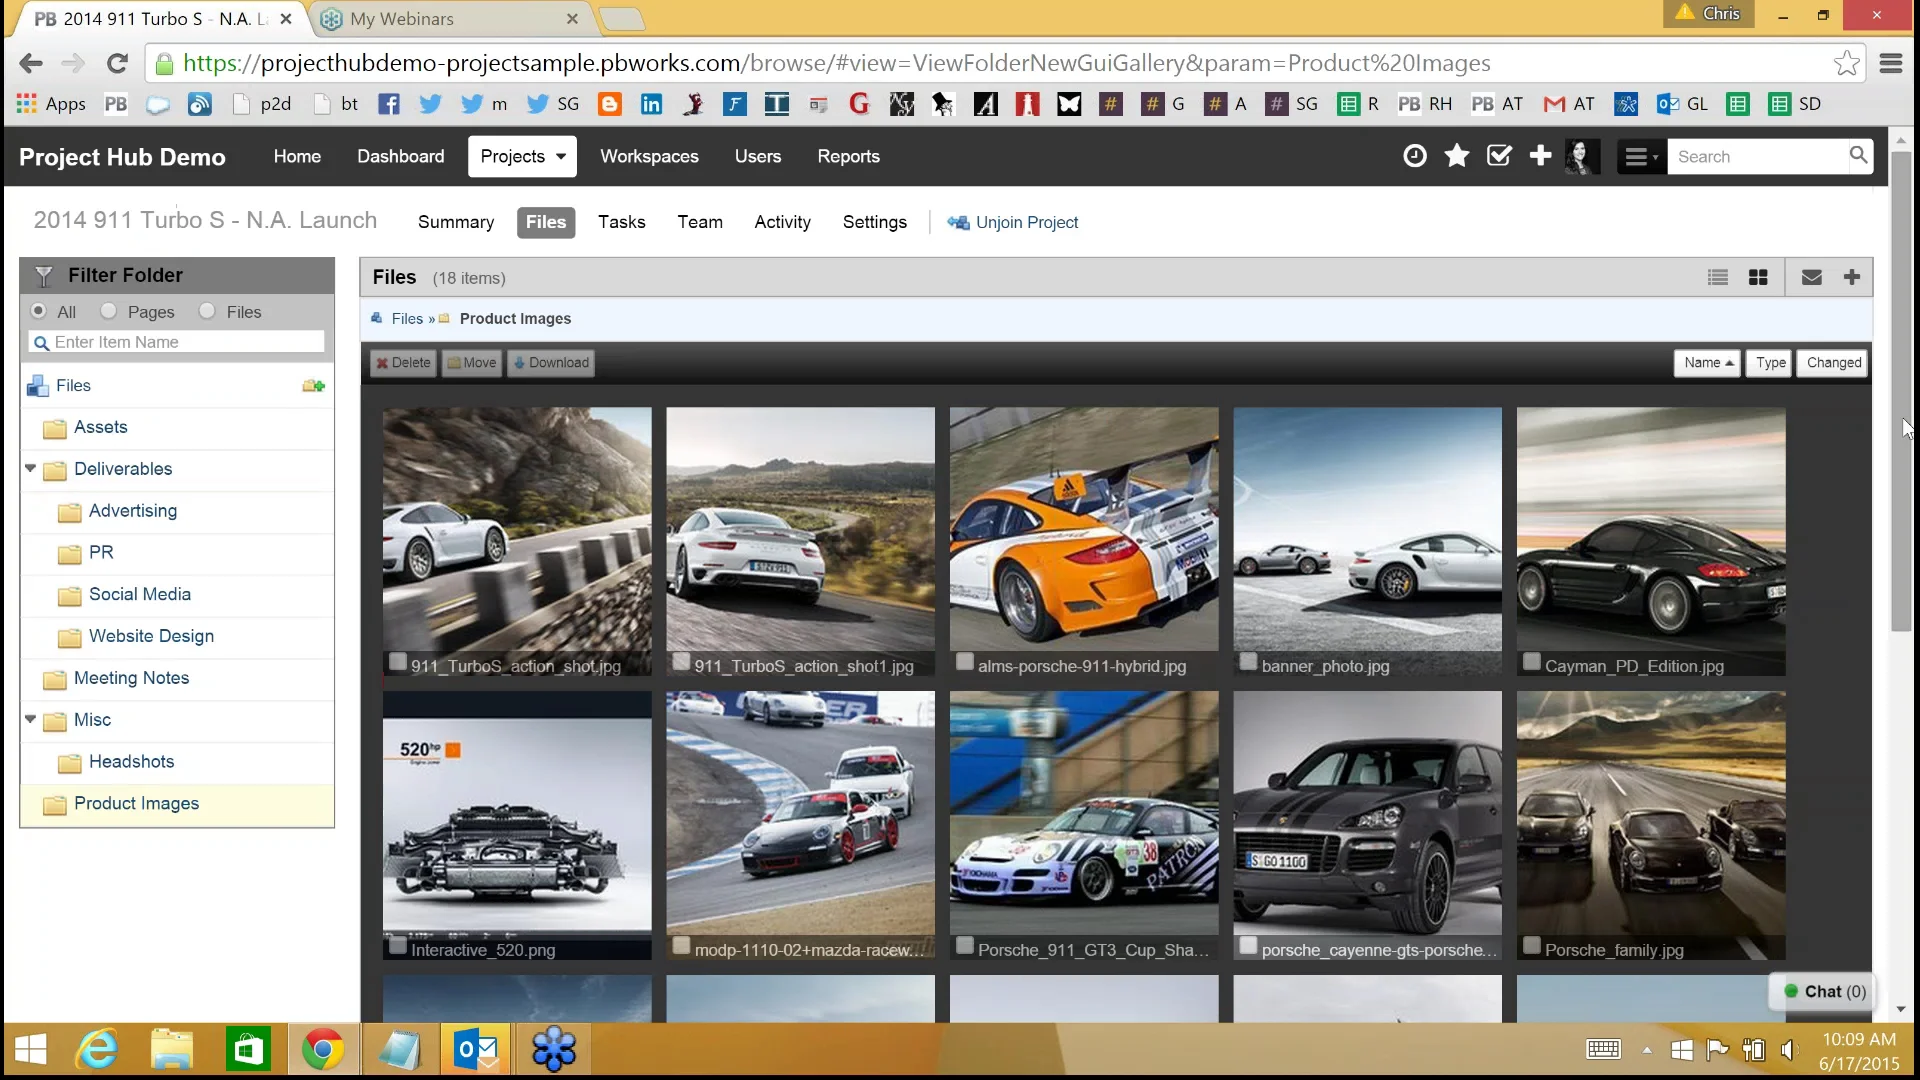Click the envelope email icon in Files header
This screenshot has height=1080, width=1920.
(1811, 278)
